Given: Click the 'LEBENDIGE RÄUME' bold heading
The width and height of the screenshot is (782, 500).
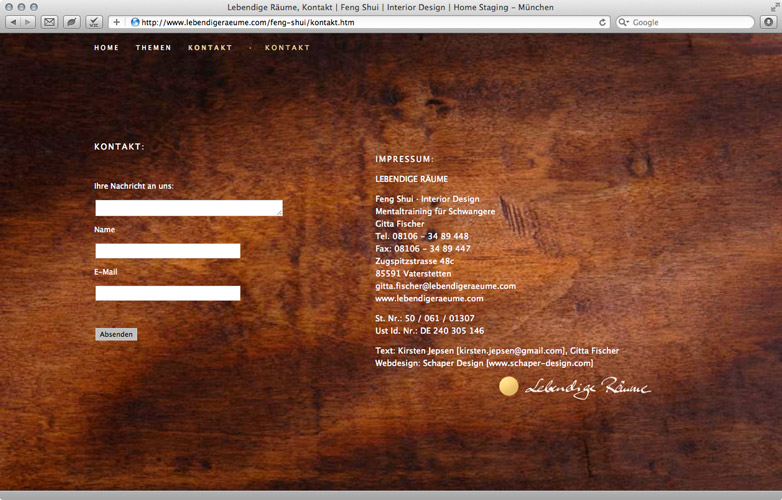Looking at the screenshot, I should 411,179.
